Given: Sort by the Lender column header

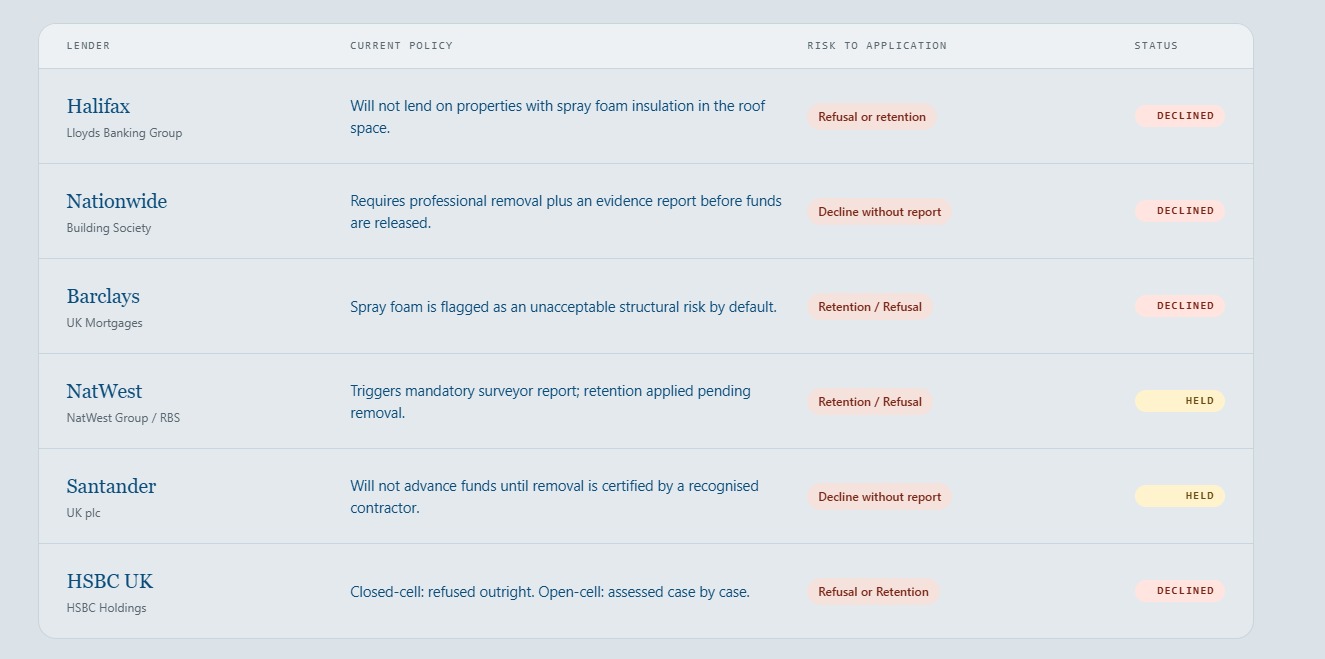Looking at the screenshot, I should 88,46.
